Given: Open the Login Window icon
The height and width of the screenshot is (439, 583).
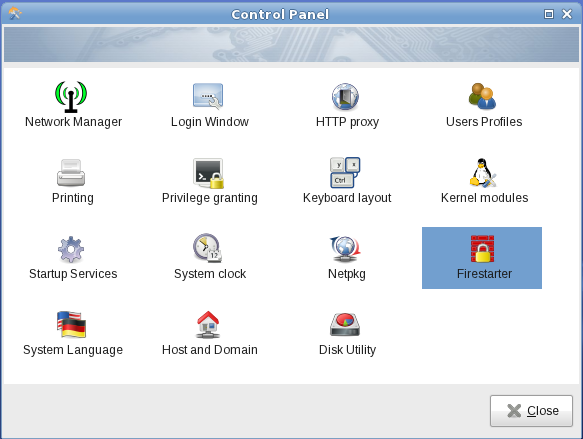Looking at the screenshot, I should 208,96.
